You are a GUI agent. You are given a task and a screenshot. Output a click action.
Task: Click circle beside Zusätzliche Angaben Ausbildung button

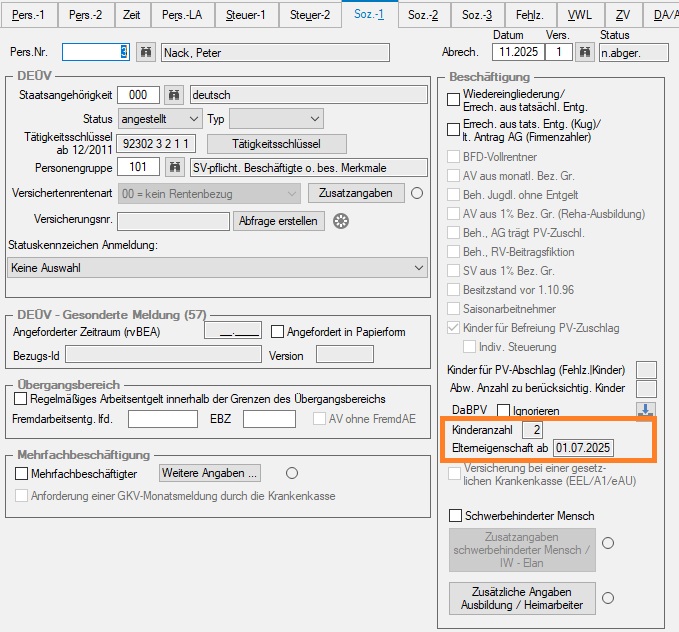click(608, 598)
